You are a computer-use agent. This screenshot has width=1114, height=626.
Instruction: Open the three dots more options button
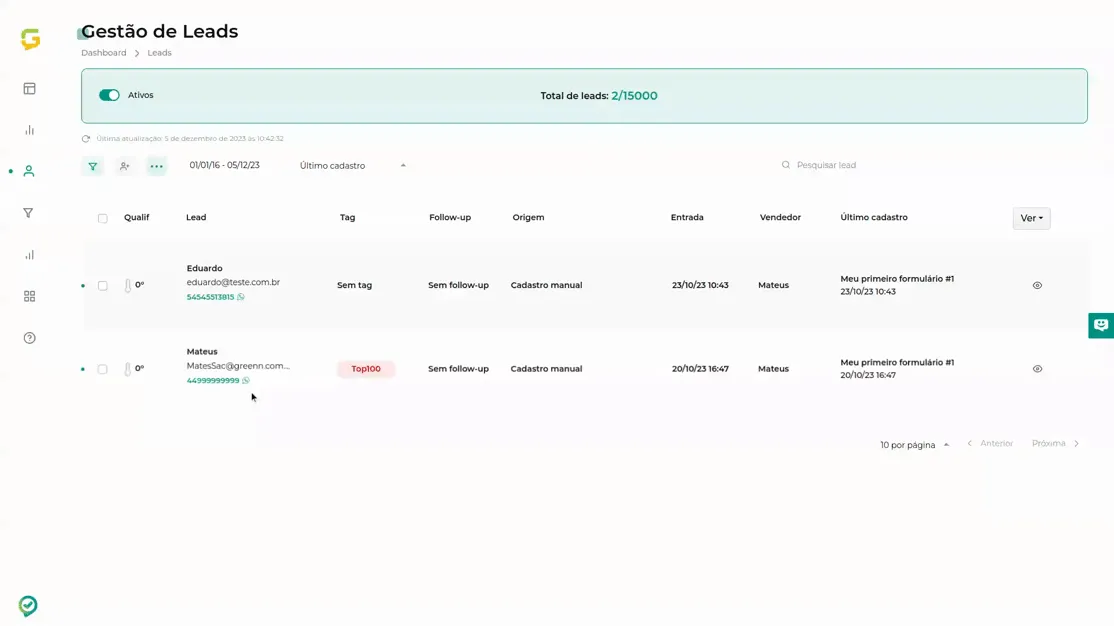[156, 166]
